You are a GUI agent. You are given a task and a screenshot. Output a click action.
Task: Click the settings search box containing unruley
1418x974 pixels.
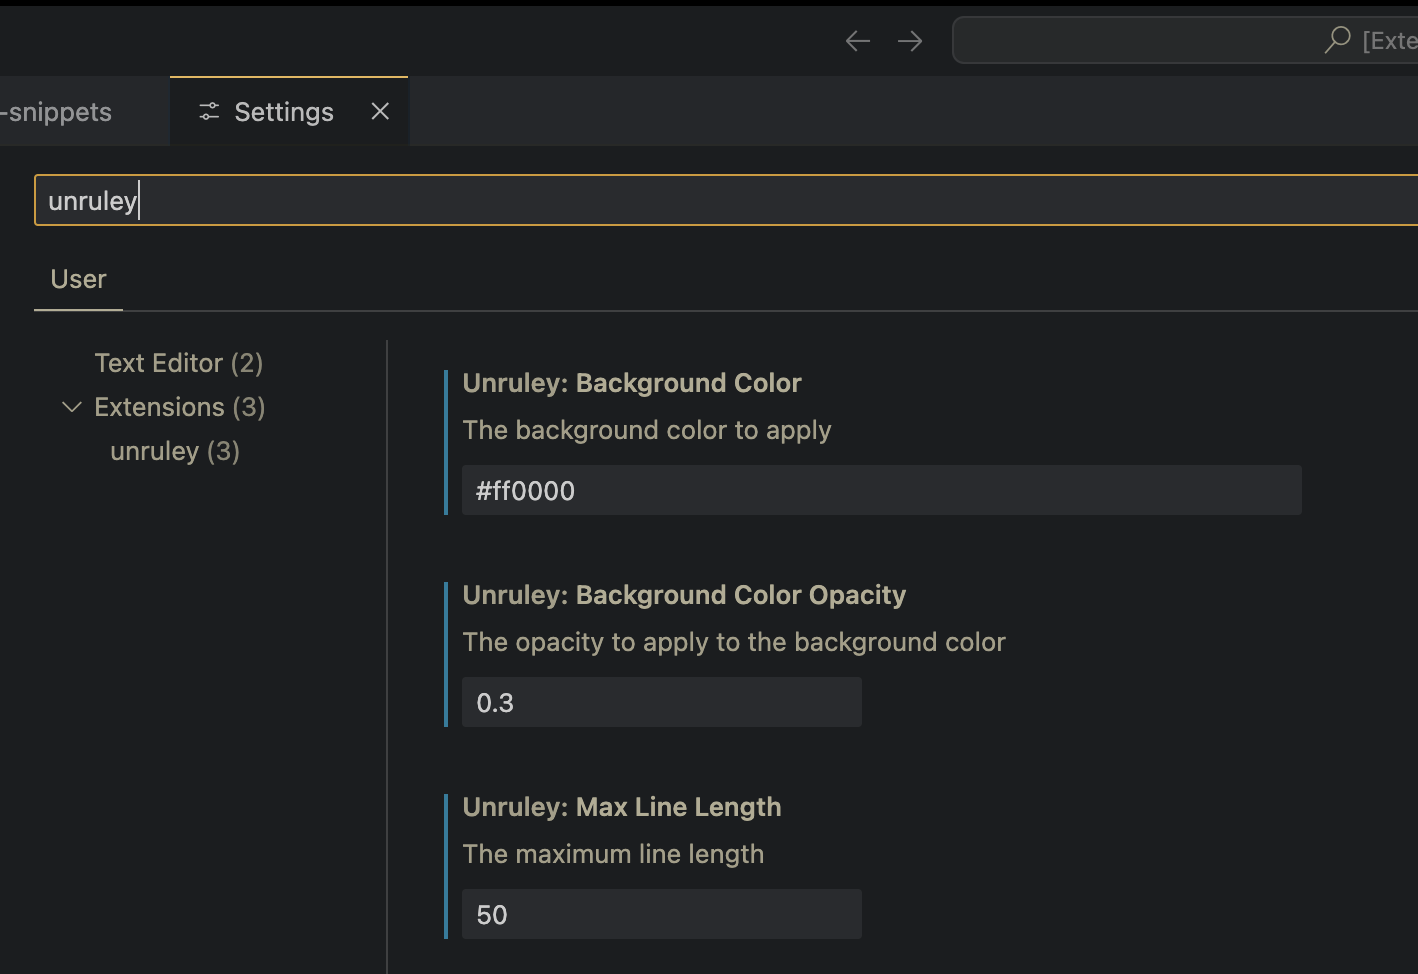(726, 200)
